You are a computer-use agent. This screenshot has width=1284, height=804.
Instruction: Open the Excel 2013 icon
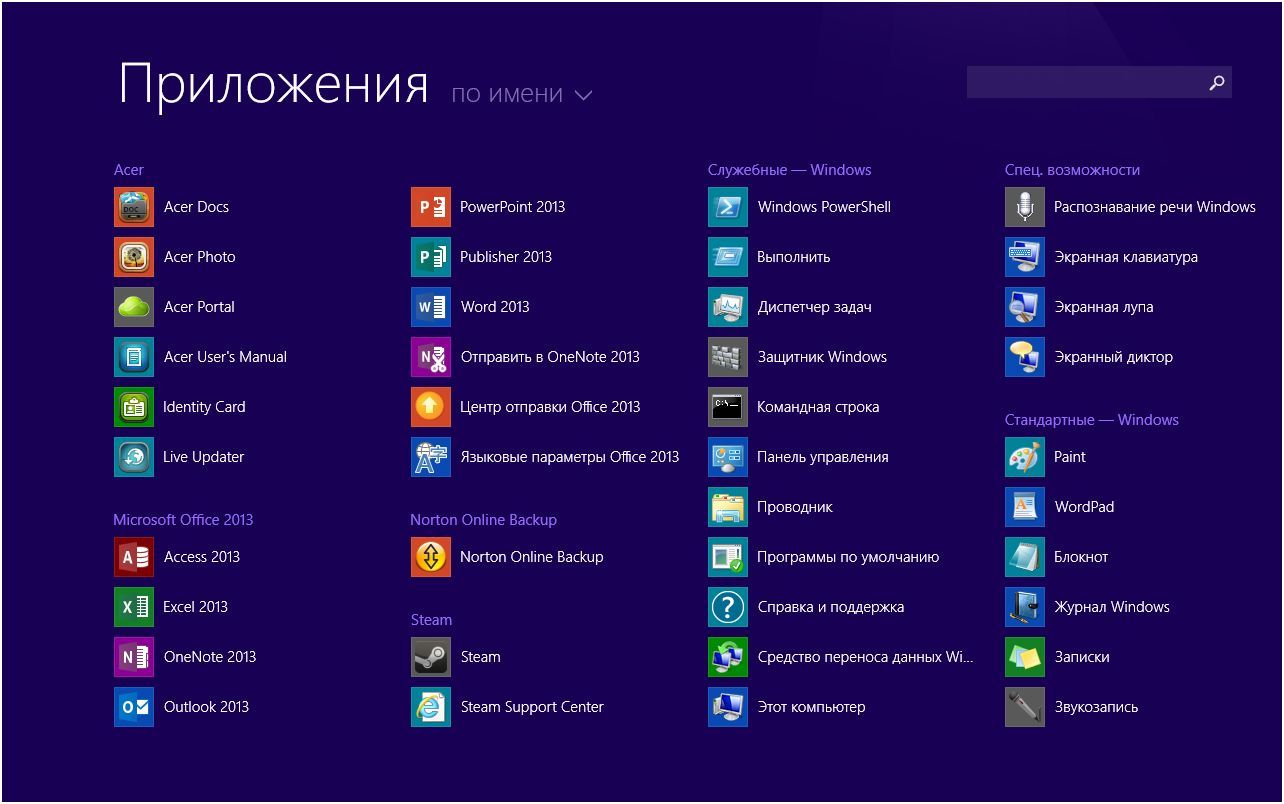(x=134, y=607)
